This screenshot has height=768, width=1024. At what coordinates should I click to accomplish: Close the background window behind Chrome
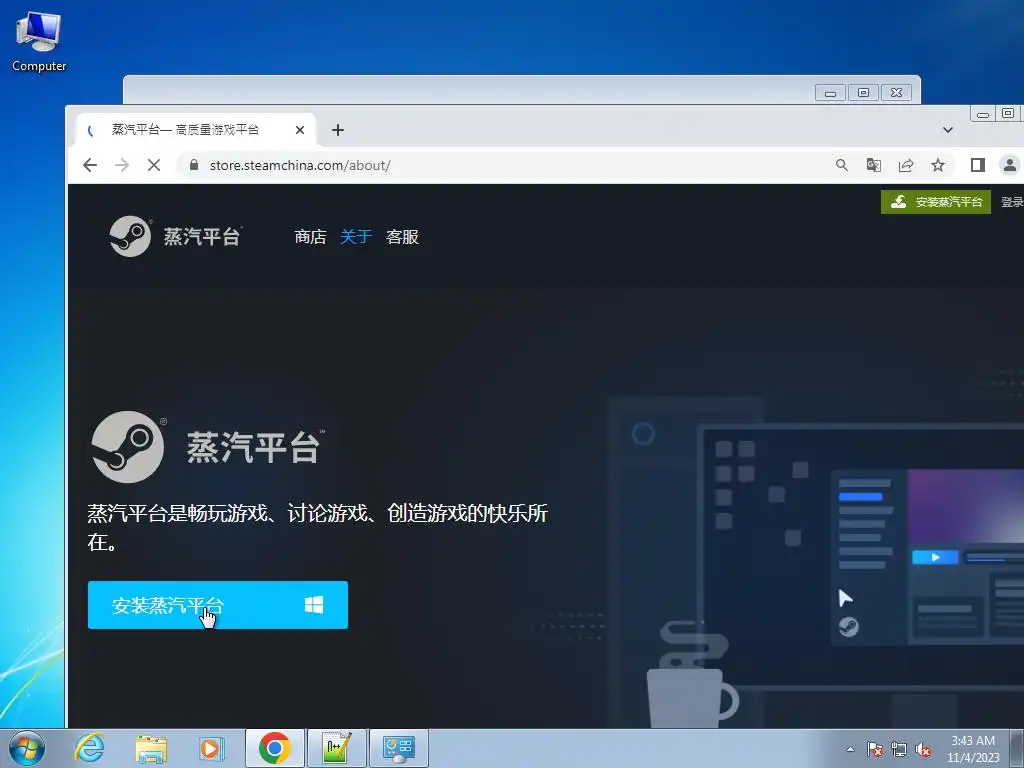[x=897, y=93]
